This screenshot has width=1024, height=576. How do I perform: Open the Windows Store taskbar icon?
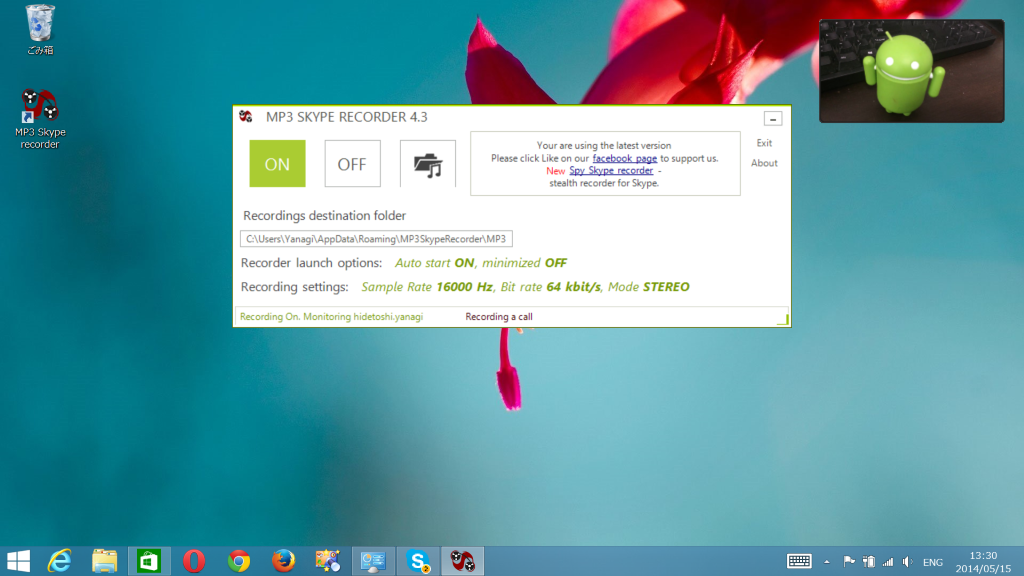click(x=149, y=561)
